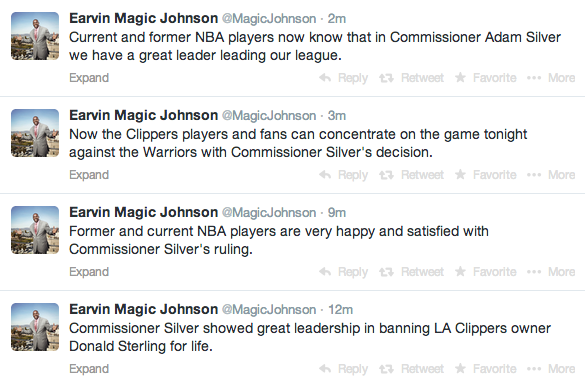Screen dimensions: 585x385
Task: Reply to the tweet posted 9m ago
Action: [344, 272]
